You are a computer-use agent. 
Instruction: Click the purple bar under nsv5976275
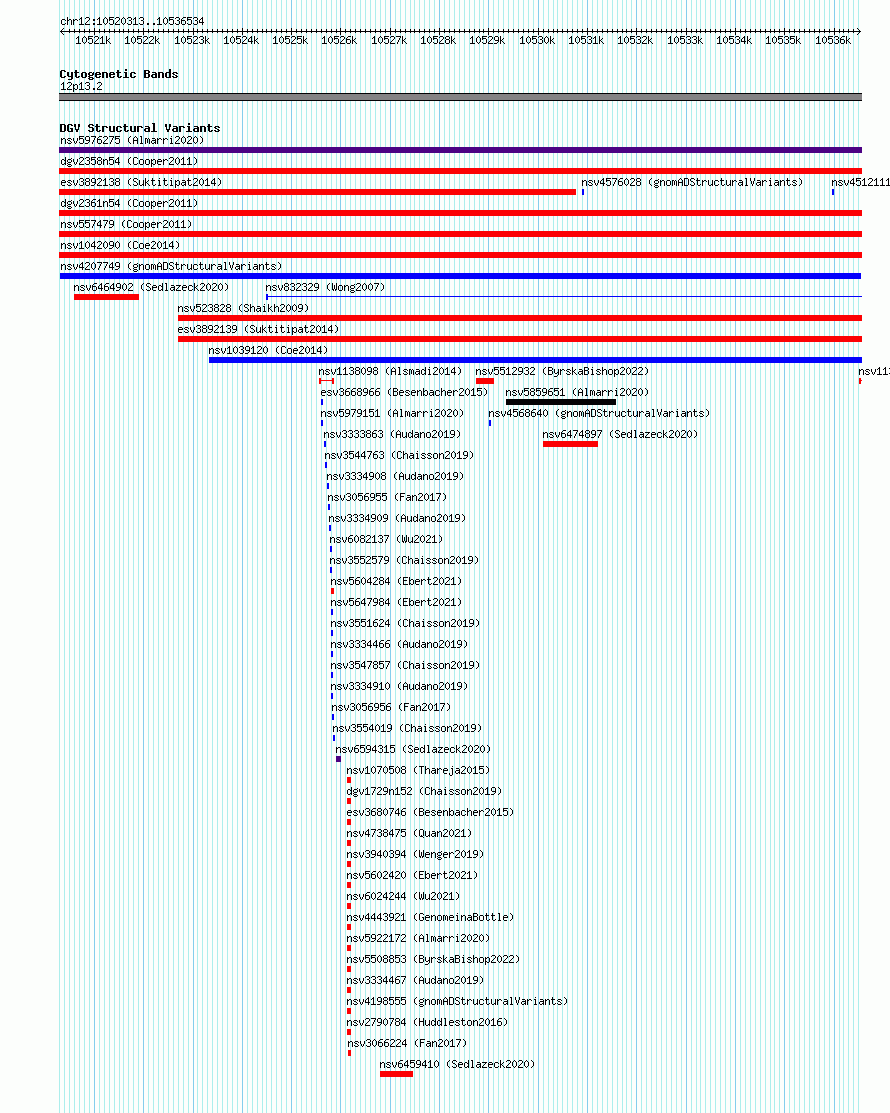(x=461, y=150)
